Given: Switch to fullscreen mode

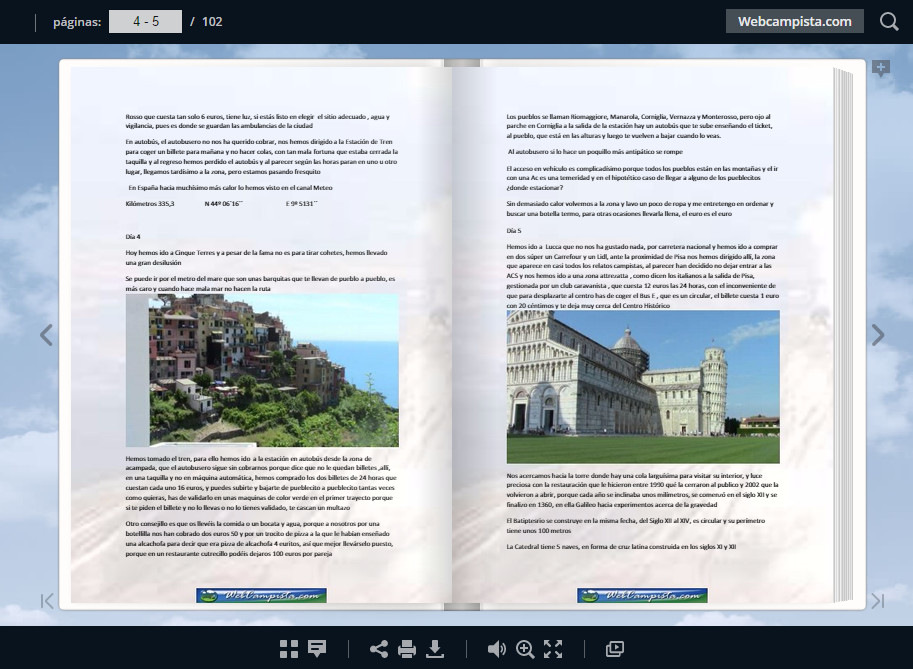Looking at the screenshot, I should click(x=553, y=649).
